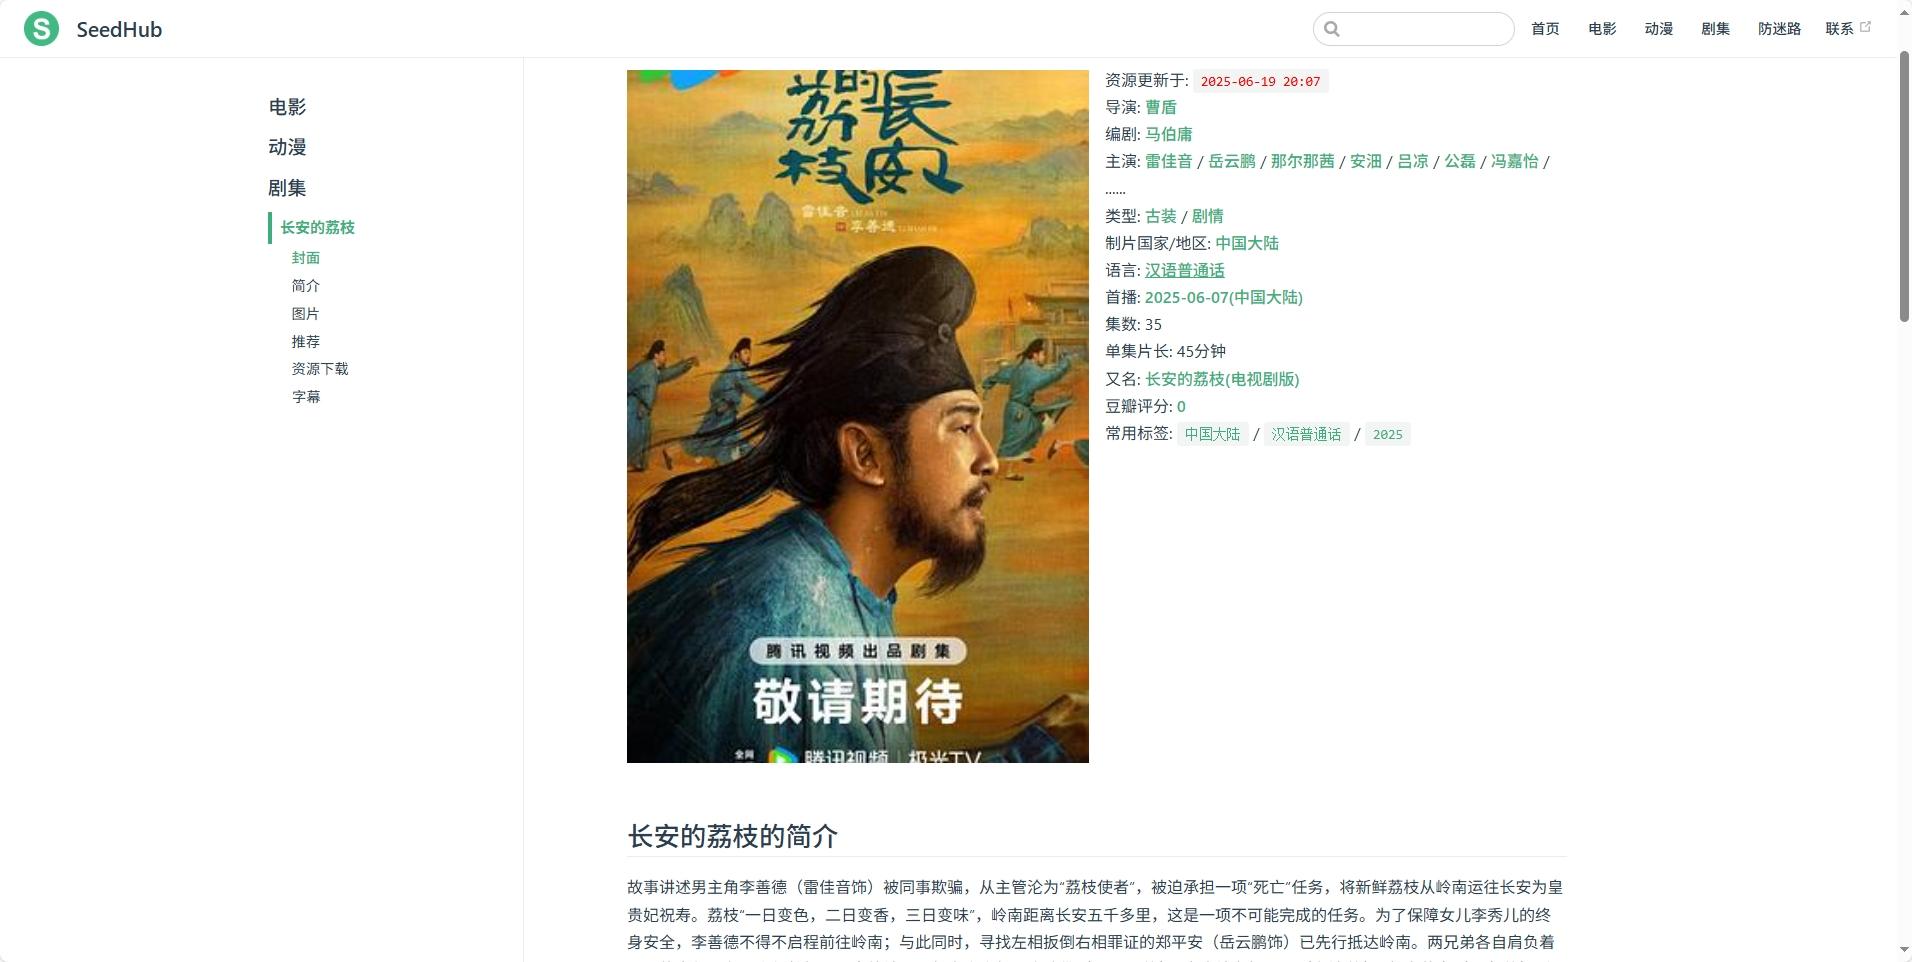The height and width of the screenshot is (962, 1912).
Task: Click the 汉语普通话 language link
Action: [x=1184, y=270]
